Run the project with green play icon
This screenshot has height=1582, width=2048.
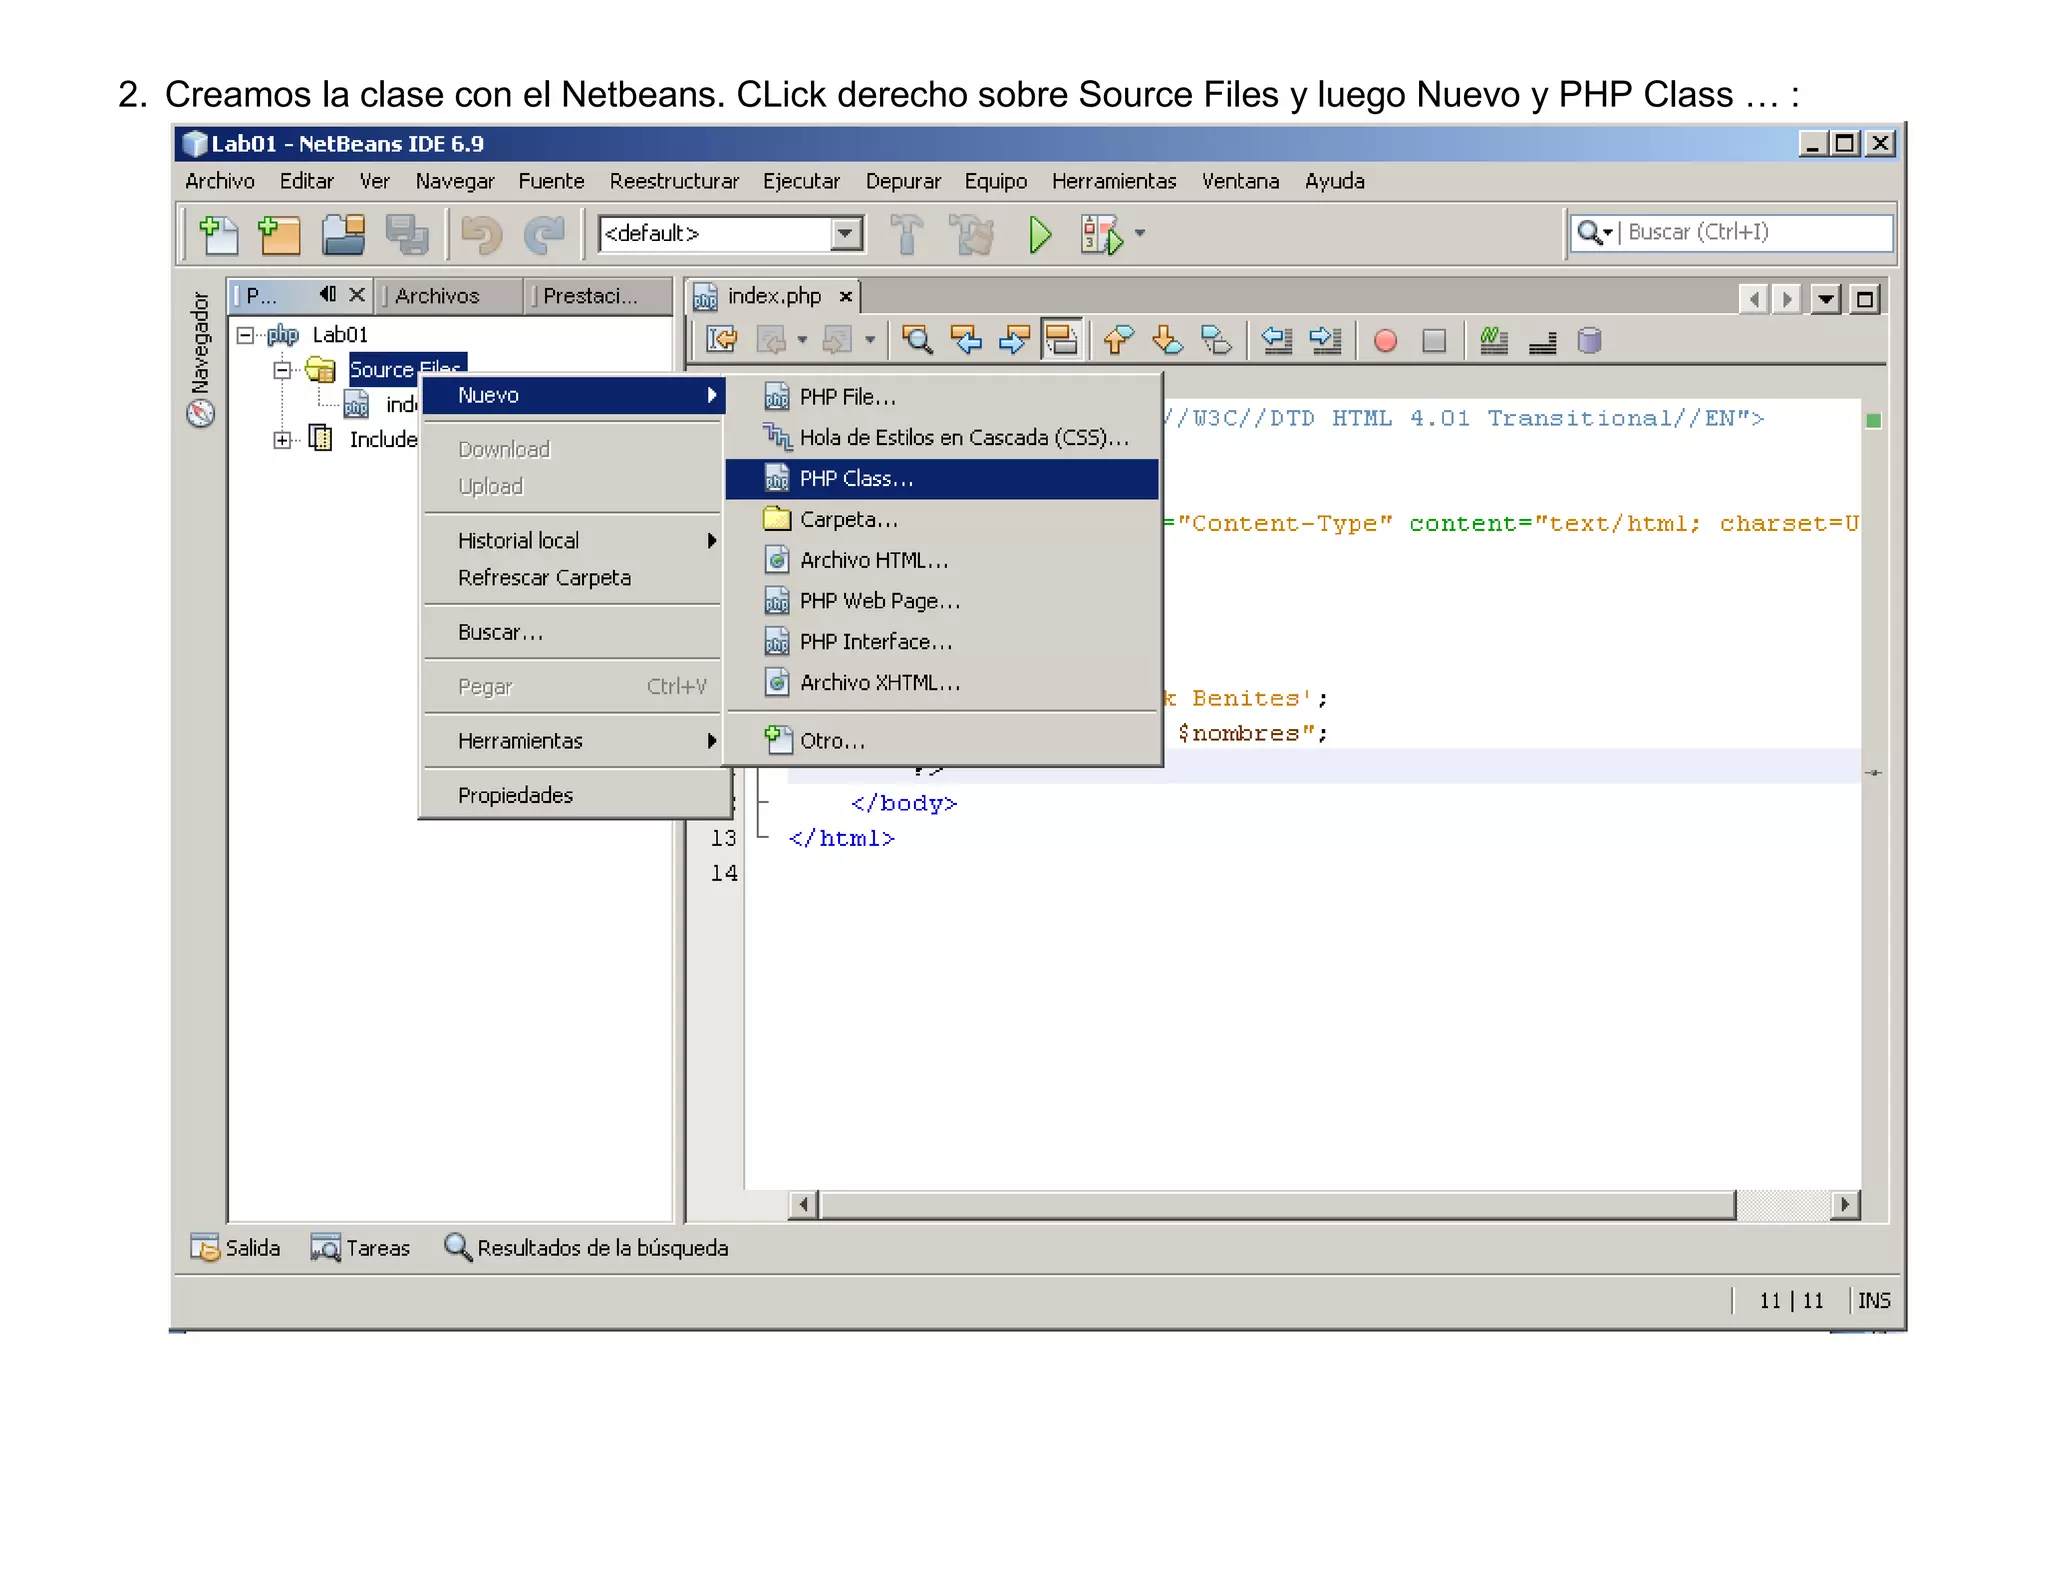pyautogui.click(x=1040, y=235)
